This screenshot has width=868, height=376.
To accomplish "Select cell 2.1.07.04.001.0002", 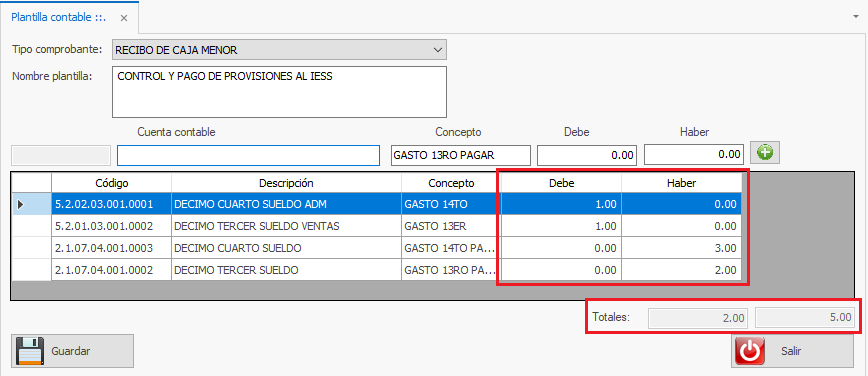I will [111, 270].
